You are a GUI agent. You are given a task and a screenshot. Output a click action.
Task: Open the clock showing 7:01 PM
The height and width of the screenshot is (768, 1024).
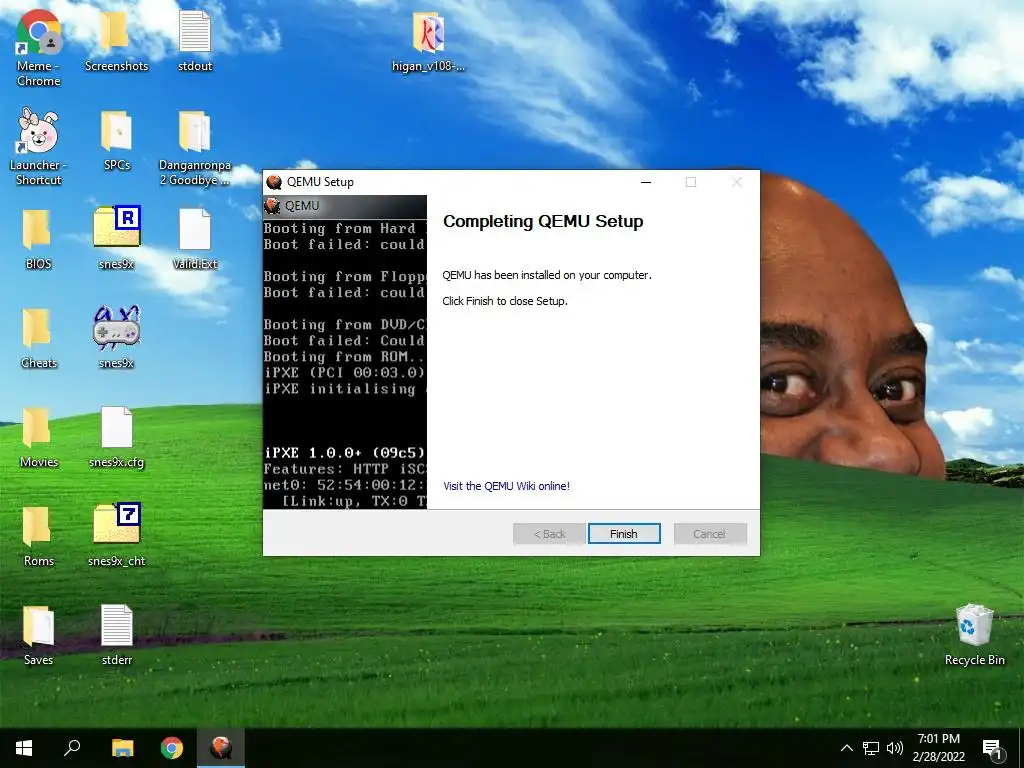click(x=938, y=748)
